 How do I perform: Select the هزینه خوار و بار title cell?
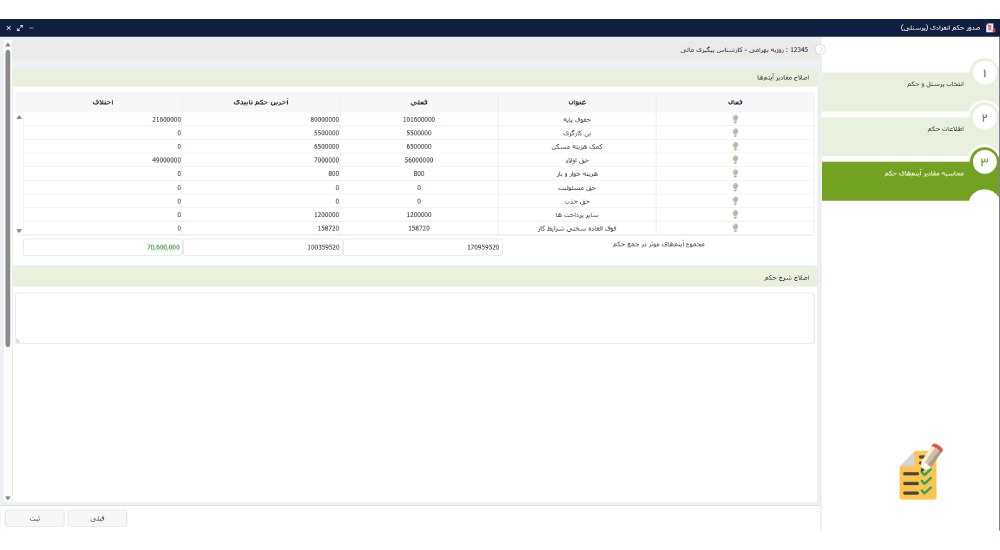point(577,174)
